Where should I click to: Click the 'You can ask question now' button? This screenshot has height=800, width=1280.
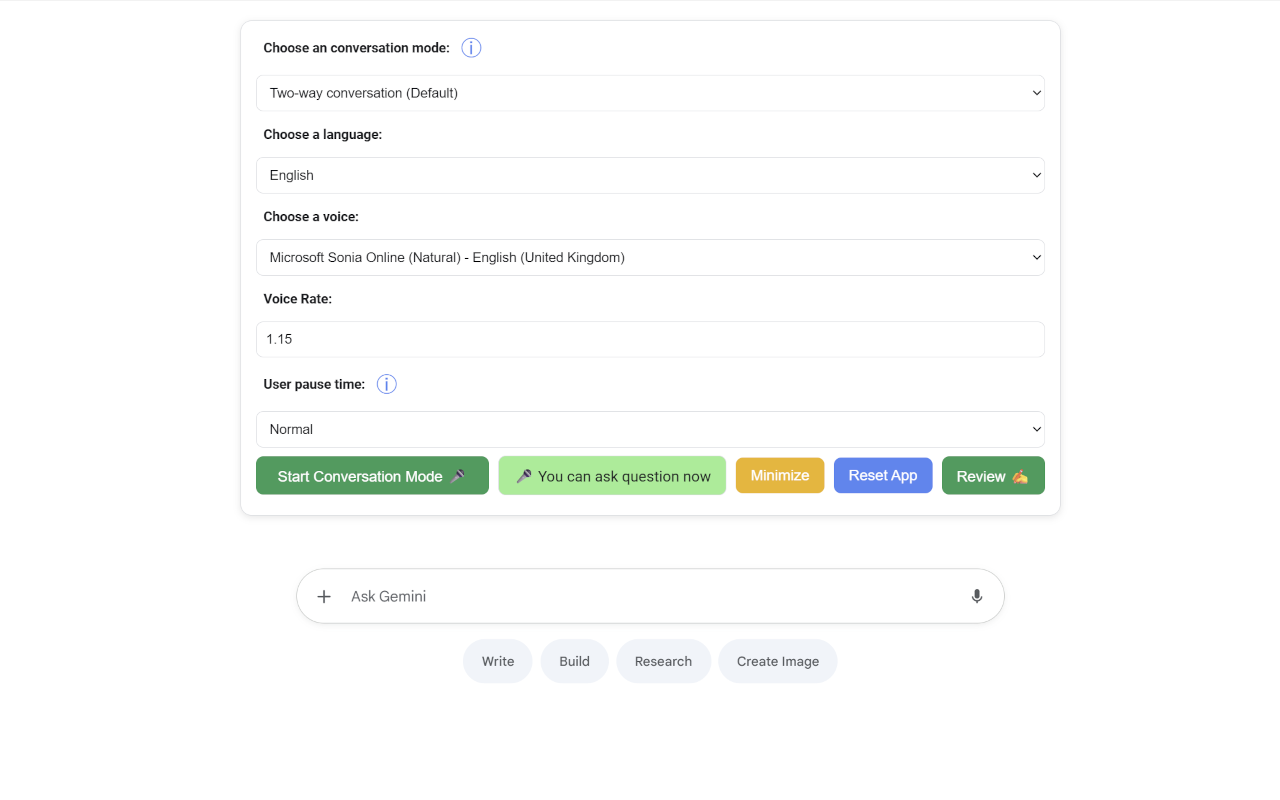(612, 476)
